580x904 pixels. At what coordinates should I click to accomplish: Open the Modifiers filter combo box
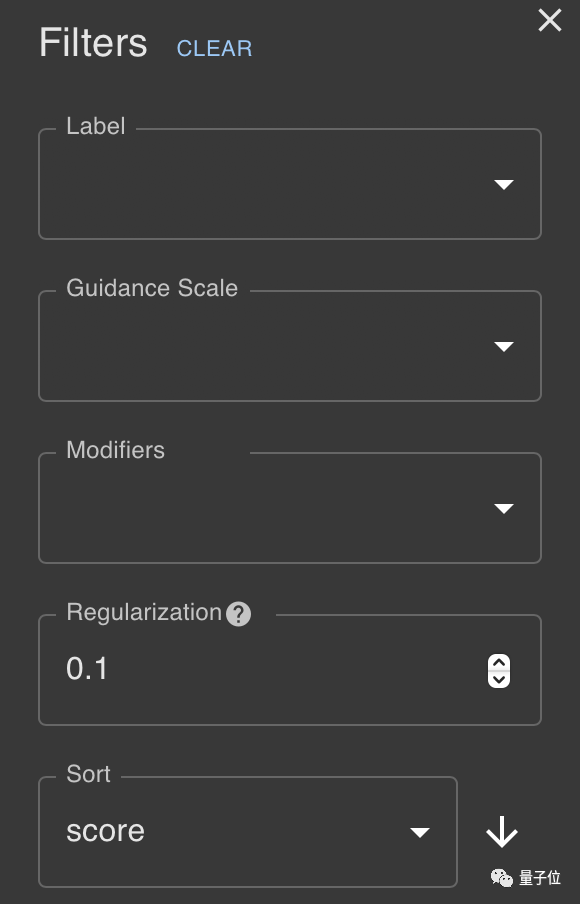[289, 508]
